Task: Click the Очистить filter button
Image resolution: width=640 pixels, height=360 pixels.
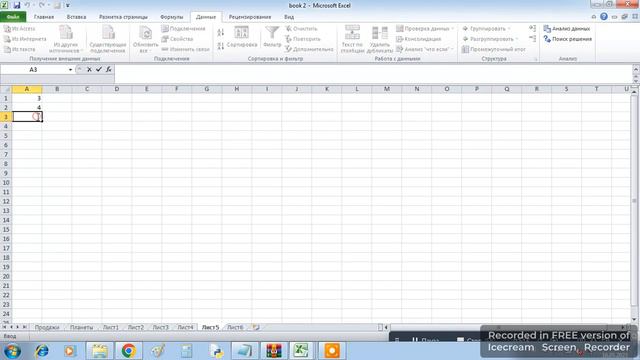Action: pos(301,29)
